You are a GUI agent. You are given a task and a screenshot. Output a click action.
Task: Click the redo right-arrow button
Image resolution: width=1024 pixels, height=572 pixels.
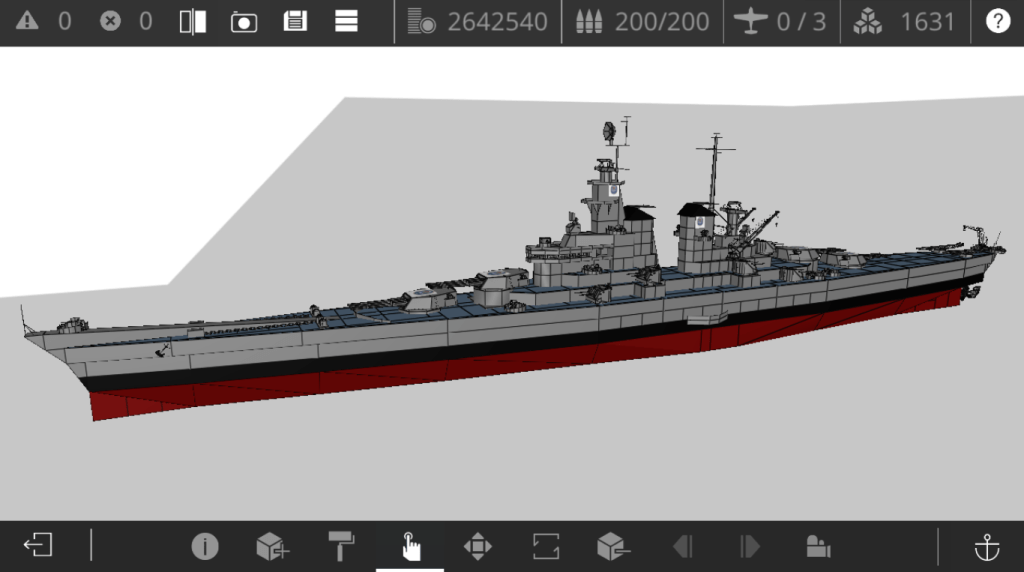[750, 546]
